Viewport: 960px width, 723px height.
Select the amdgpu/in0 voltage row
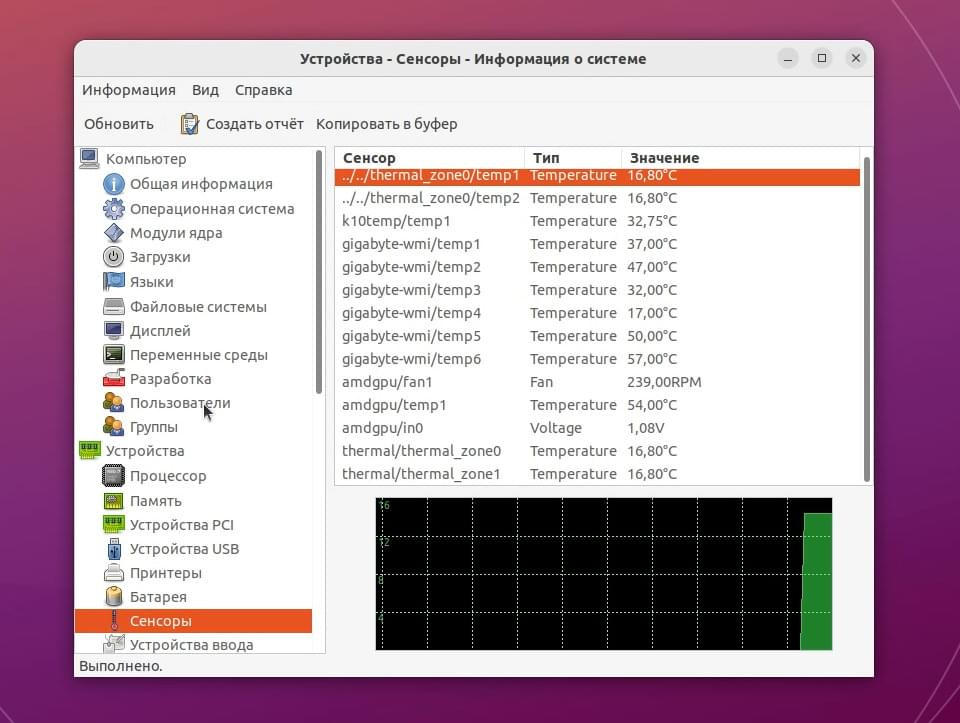tap(598, 427)
